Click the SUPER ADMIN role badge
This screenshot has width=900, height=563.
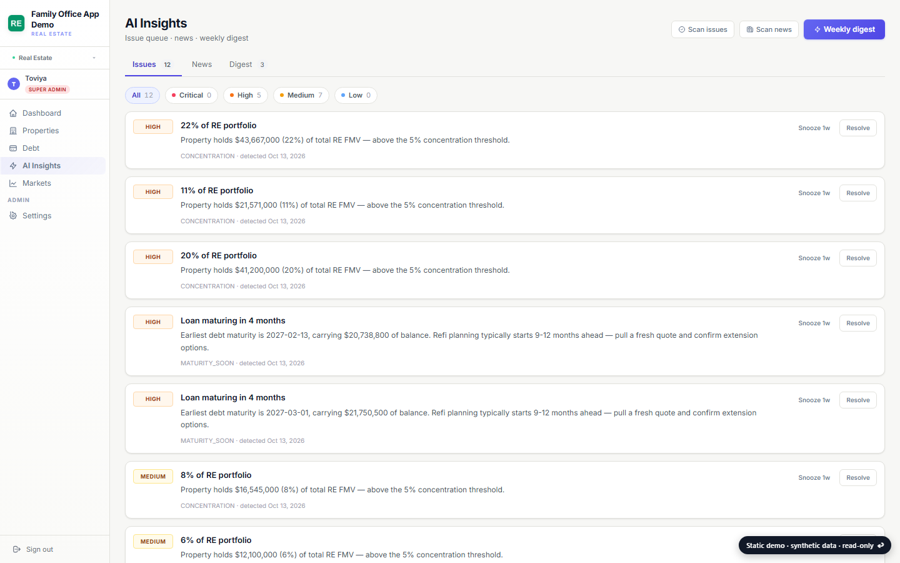47,90
